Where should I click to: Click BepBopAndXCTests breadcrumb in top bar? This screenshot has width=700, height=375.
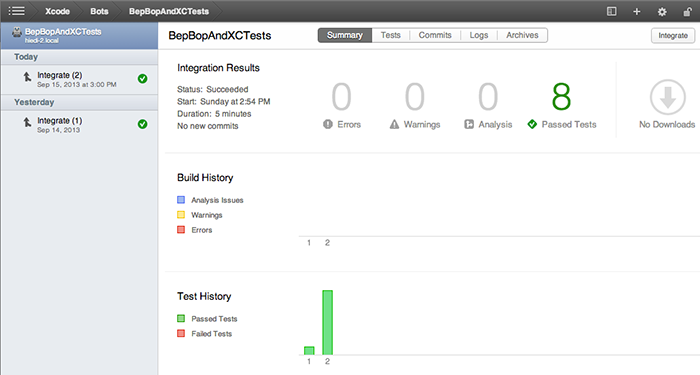169,11
